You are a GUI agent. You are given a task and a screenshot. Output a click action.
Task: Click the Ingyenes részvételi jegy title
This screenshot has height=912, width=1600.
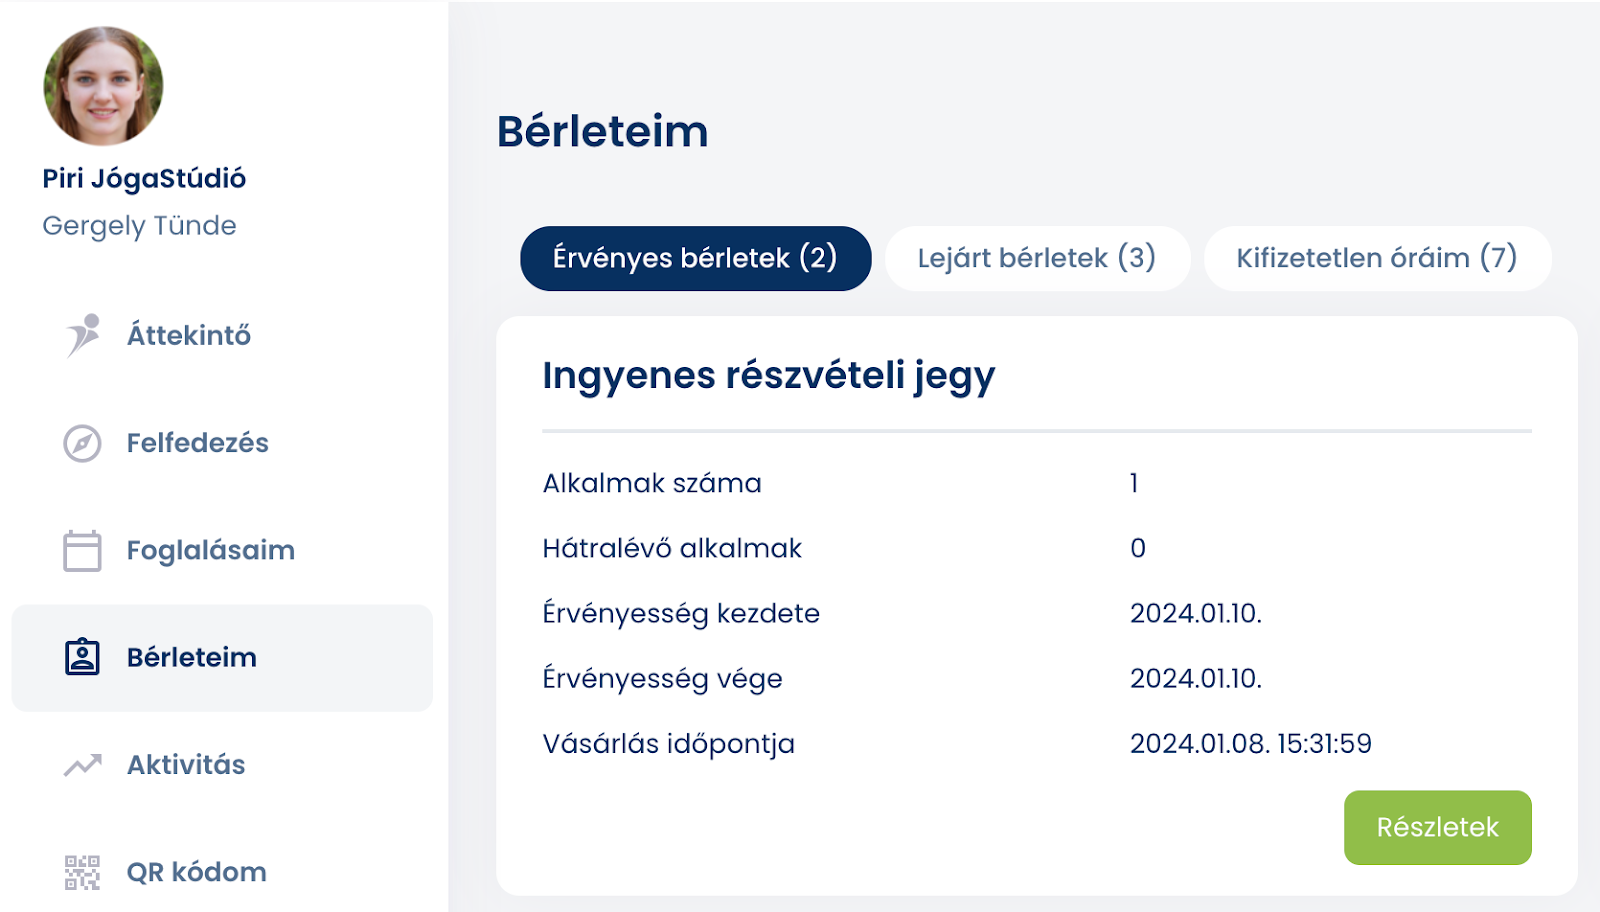click(768, 376)
